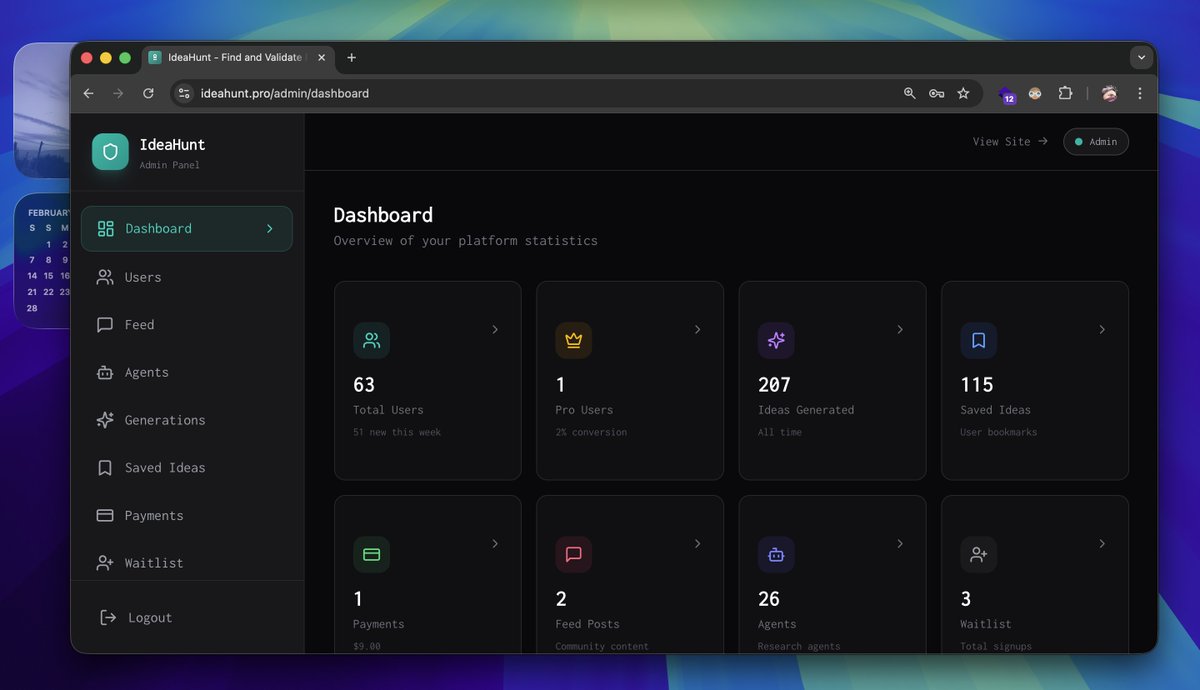Click the Payments card green credit-card icon
Image resolution: width=1200 pixels, height=690 pixels.
coord(372,554)
